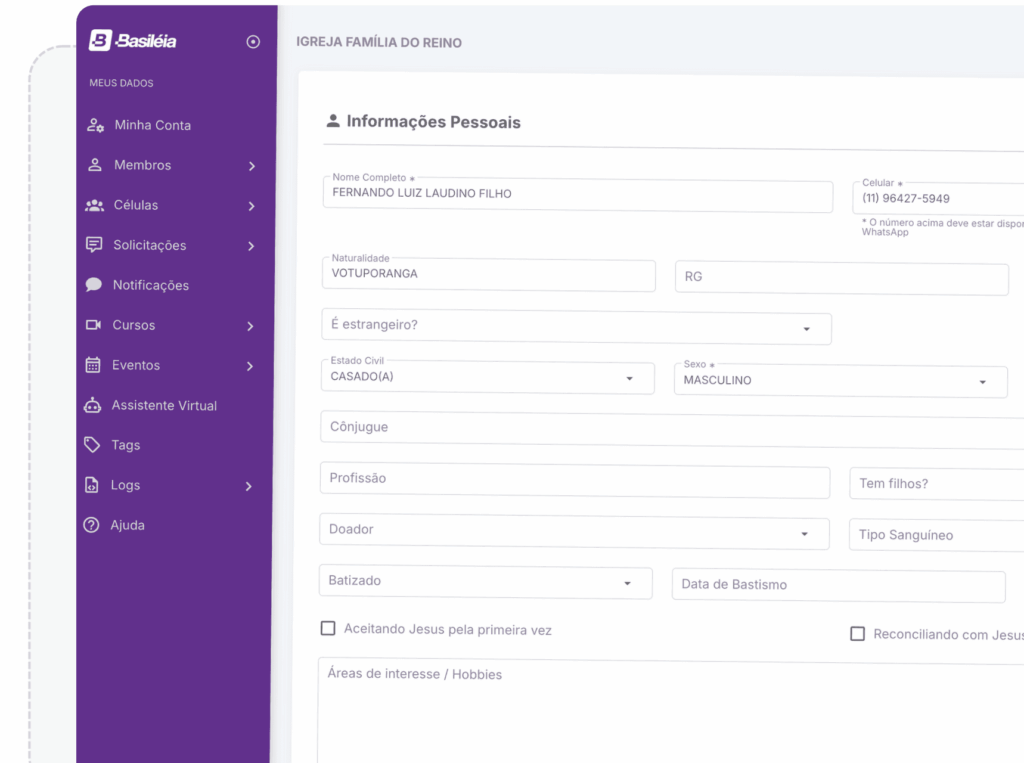Enable the Reconciliando com Jesus checkbox
This screenshot has height=763, width=1024.
click(x=857, y=634)
